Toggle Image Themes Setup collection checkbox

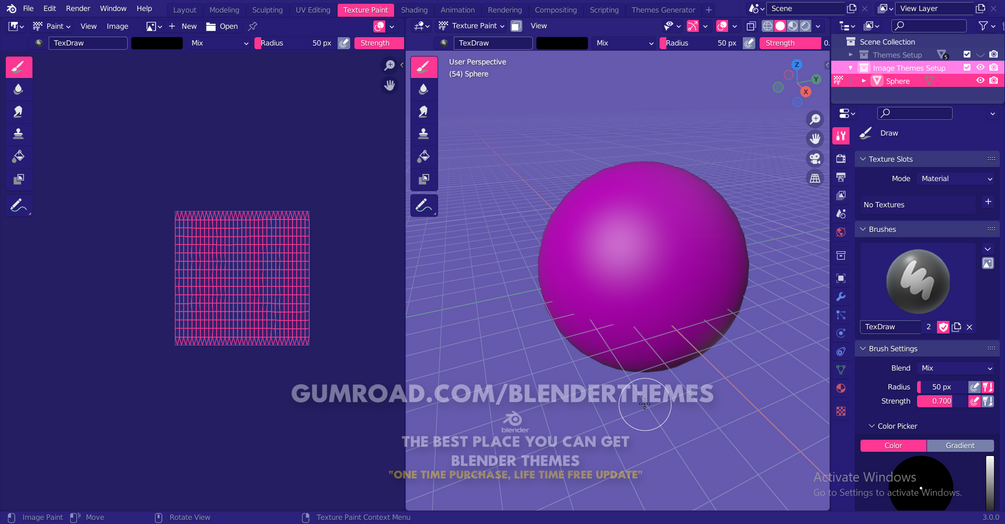coord(967,67)
